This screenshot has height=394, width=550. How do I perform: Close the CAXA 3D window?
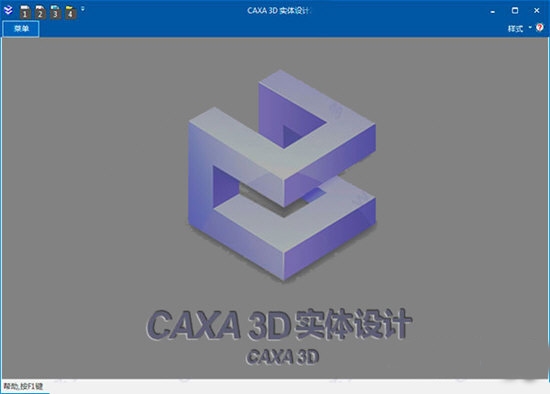point(536,11)
